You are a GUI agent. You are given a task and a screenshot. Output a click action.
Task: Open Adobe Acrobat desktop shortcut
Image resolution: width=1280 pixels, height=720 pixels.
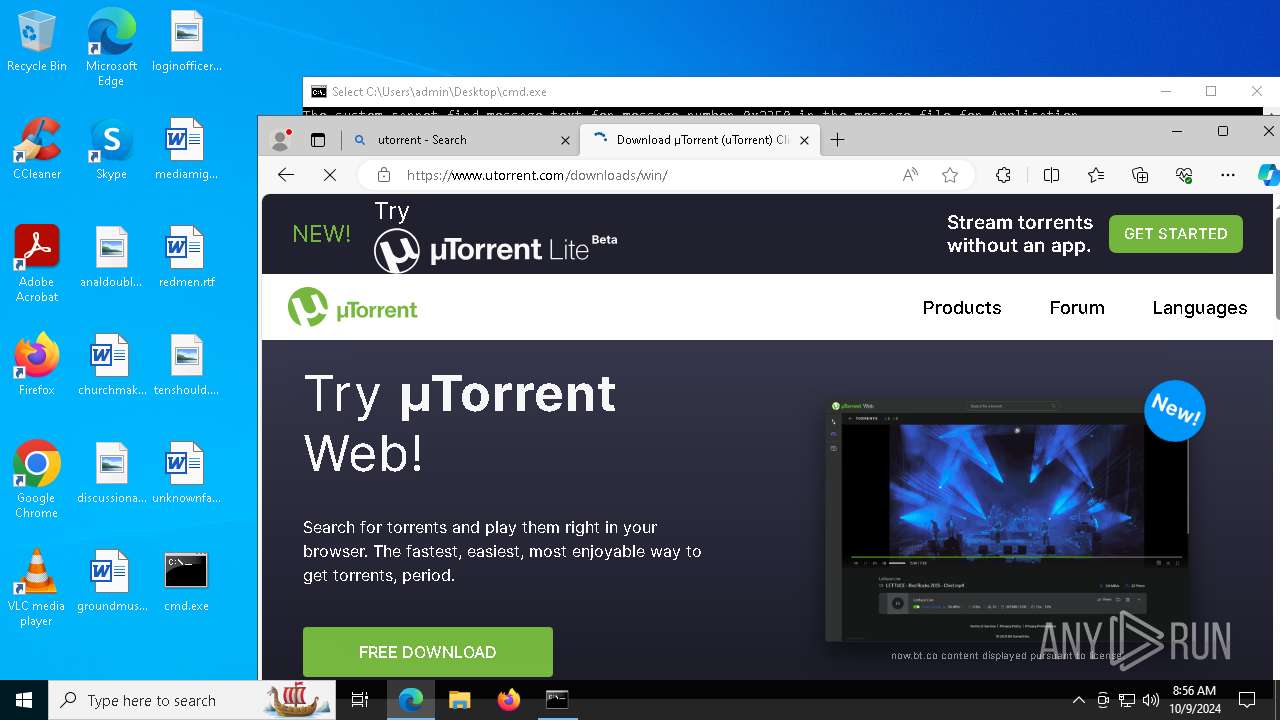pyautogui.click(x=37, y=264)
